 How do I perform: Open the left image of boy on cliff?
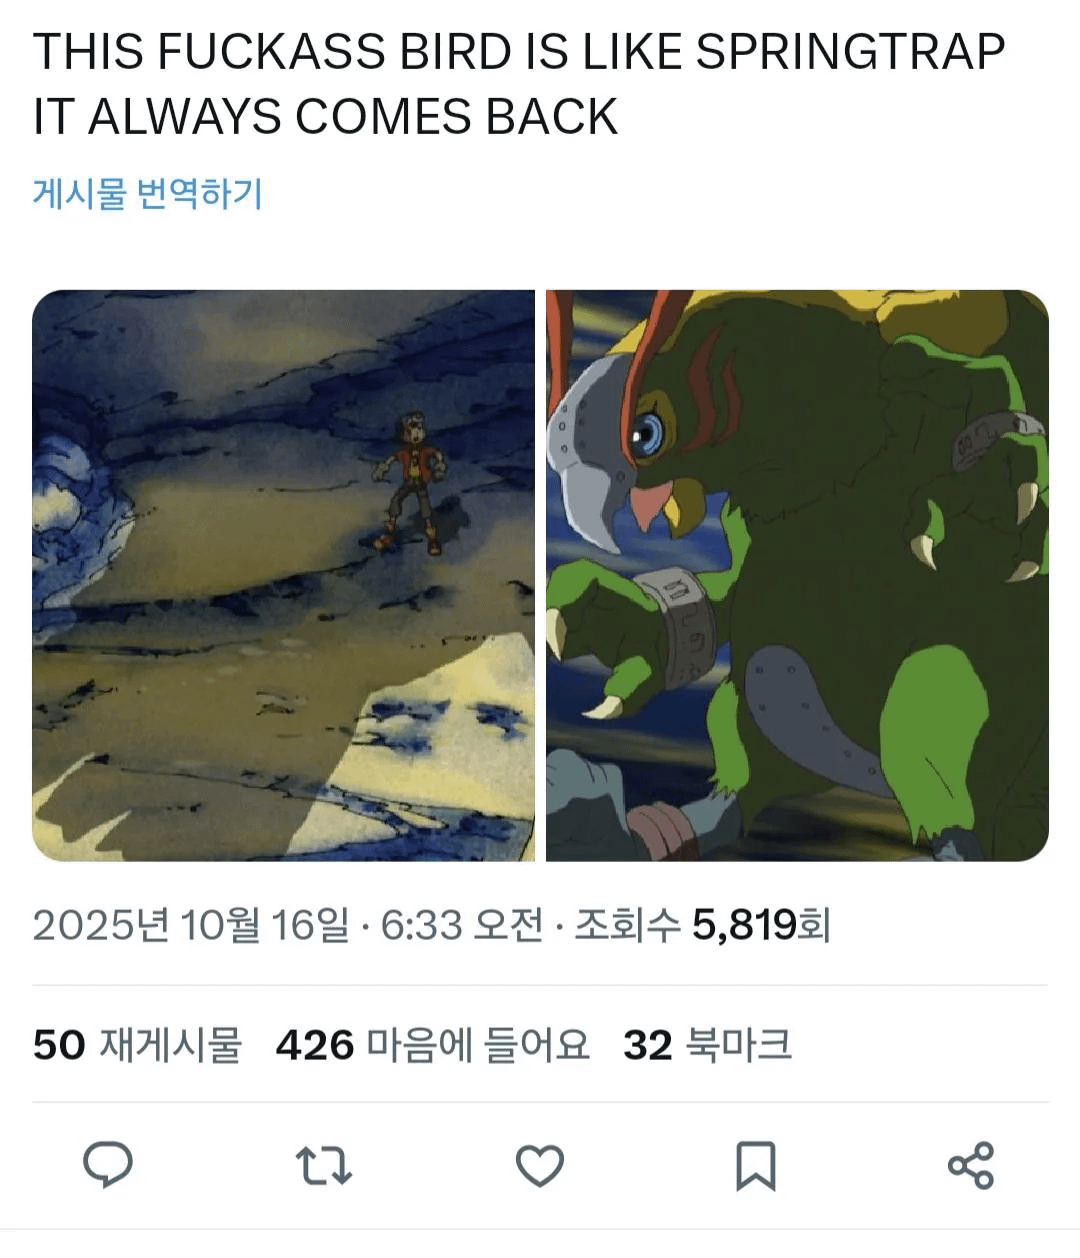coord(283,575)
